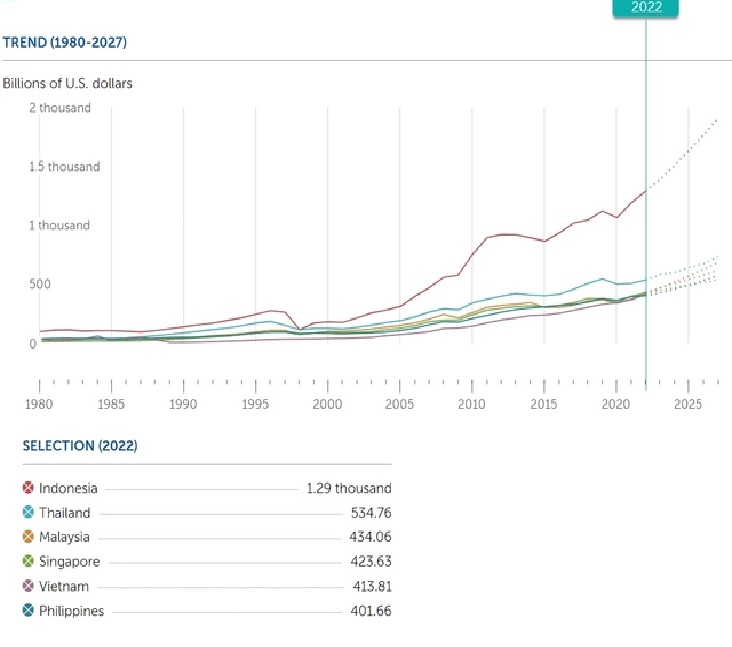The height and width of the screenshot is (647, 732).
Task: Select year 1995 on the timeline axis
Action: (256, 404)
